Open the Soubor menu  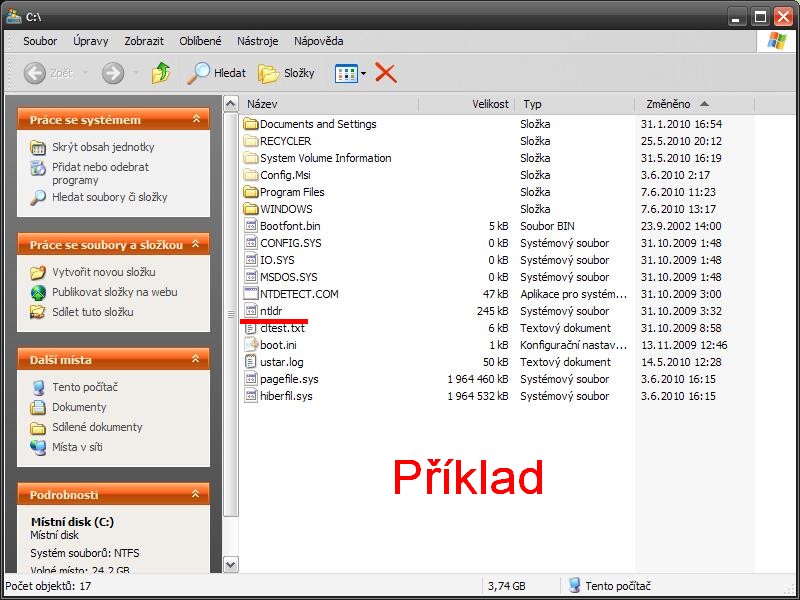[x=40, y=41]
